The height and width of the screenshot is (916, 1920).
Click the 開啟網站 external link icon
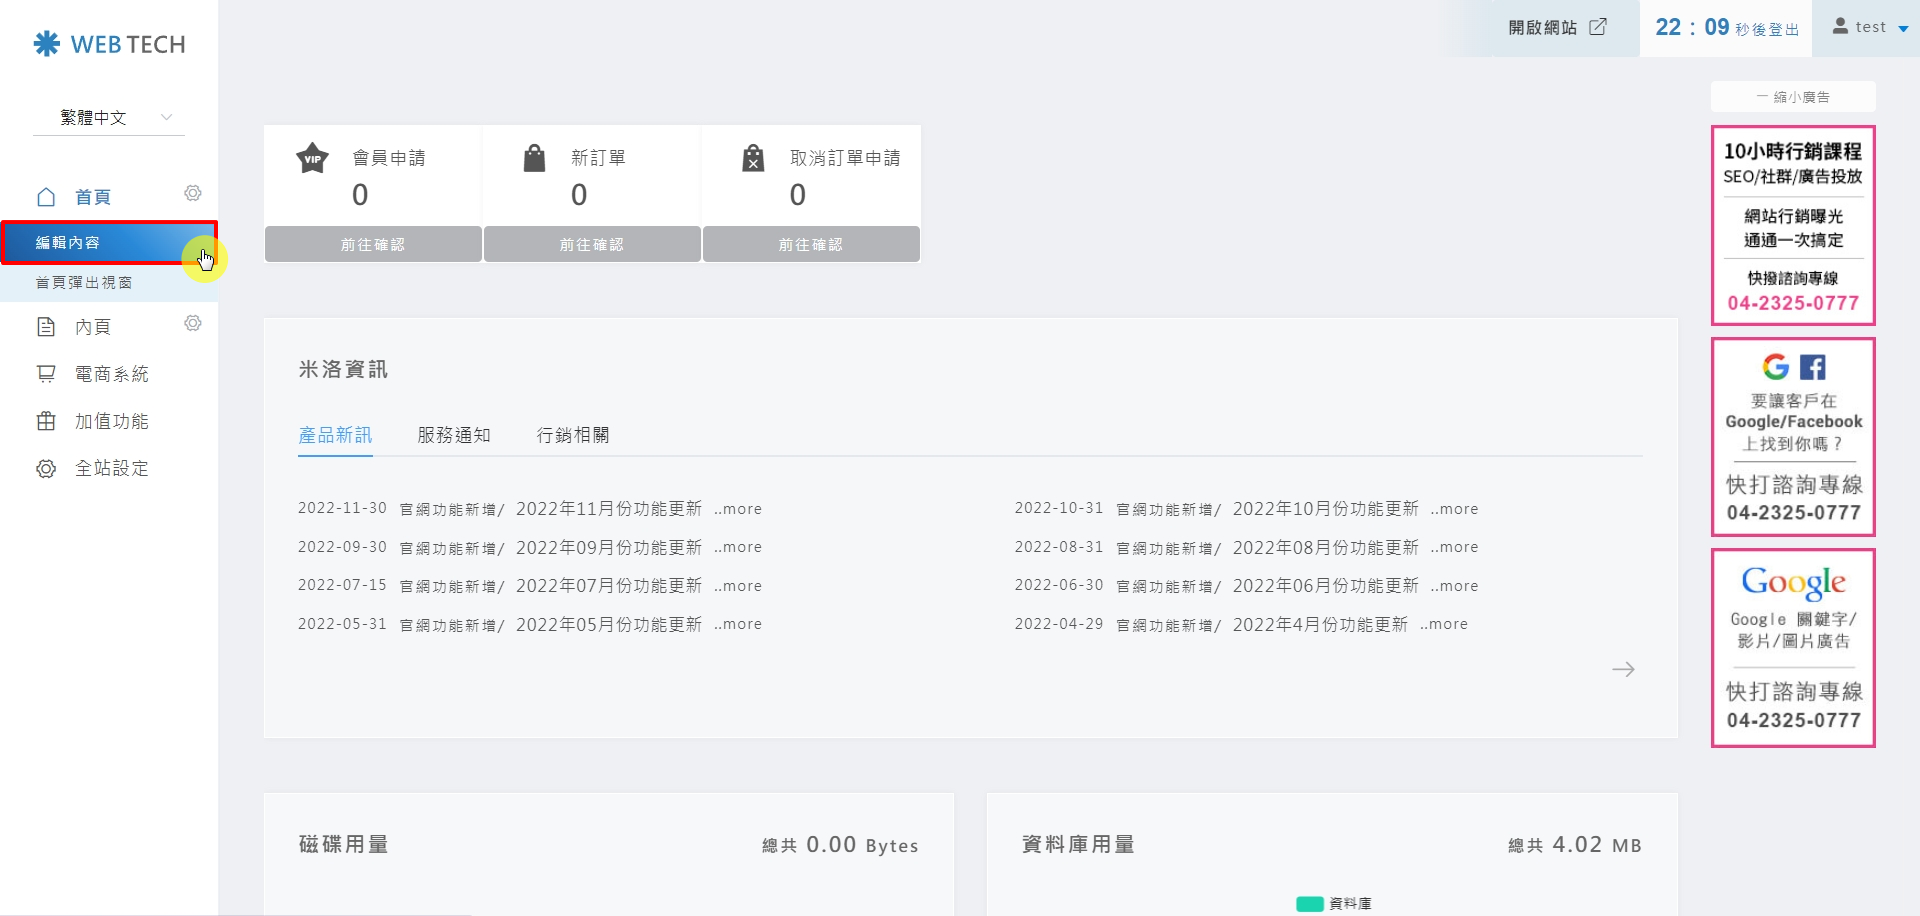(1598, 27)
